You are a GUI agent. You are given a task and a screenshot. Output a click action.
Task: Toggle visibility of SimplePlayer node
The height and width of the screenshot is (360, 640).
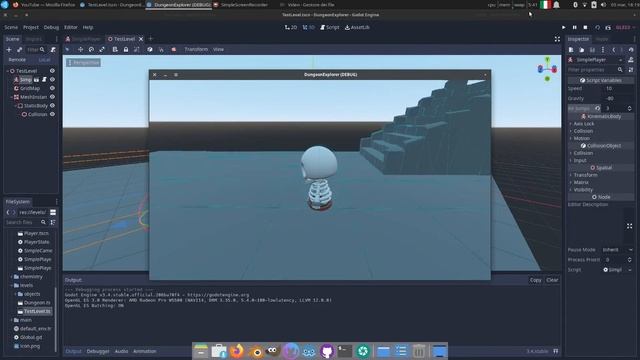click(x=52, y=80)
